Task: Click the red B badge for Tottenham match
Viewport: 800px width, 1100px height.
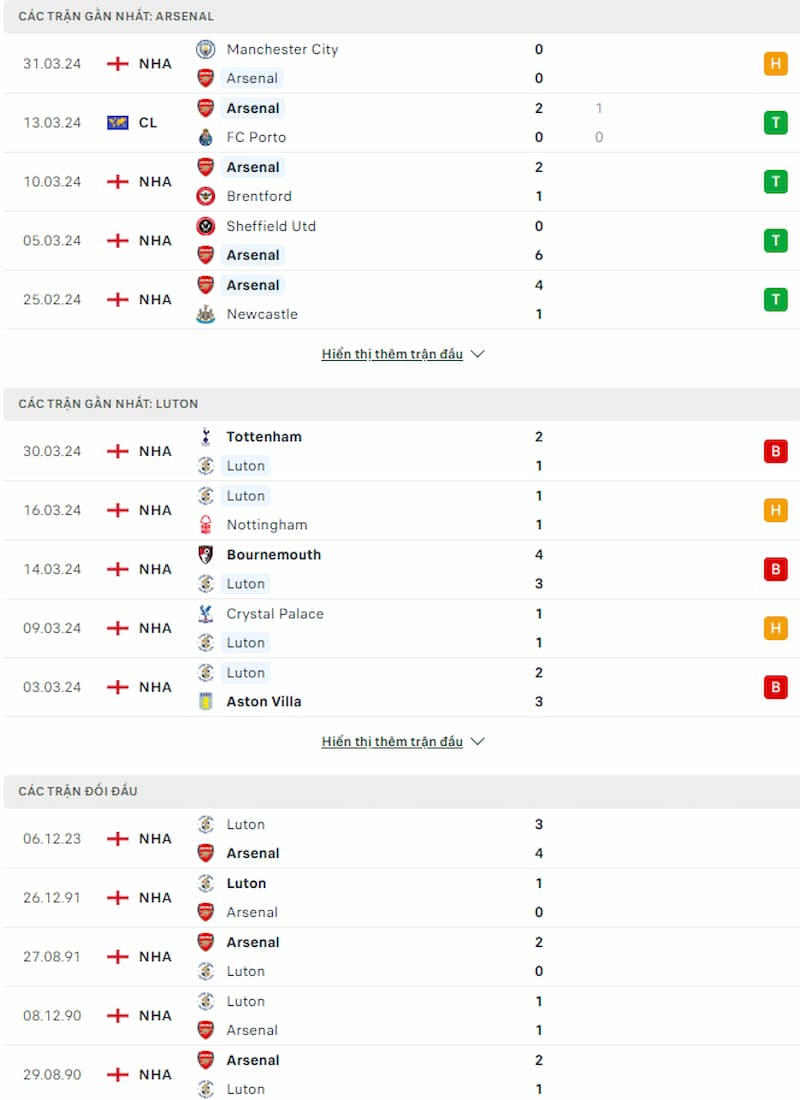Action: 775,451
